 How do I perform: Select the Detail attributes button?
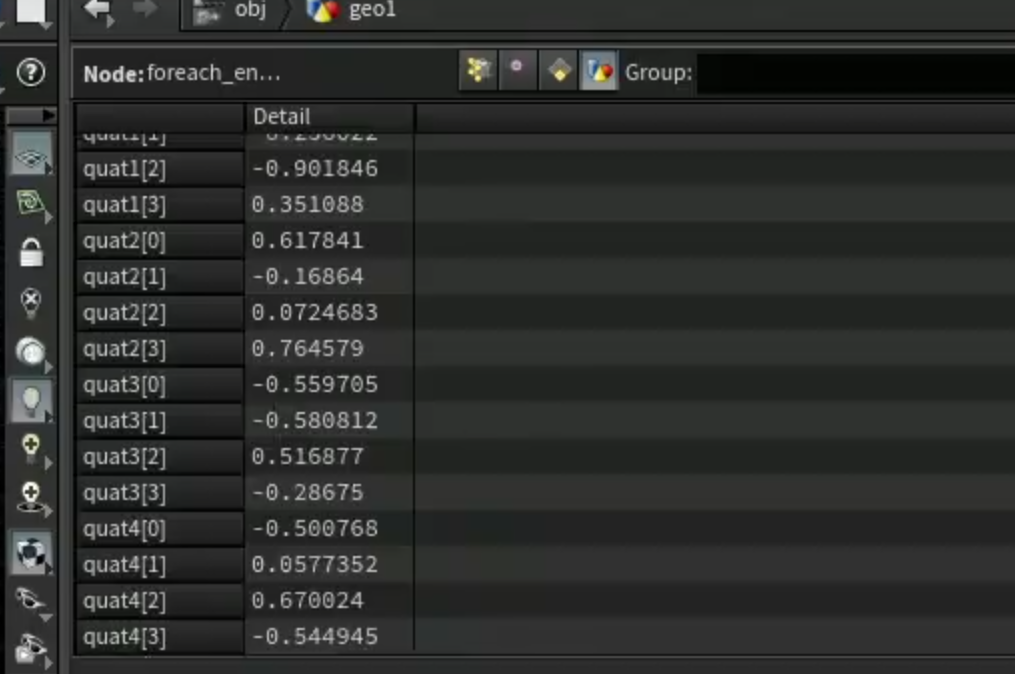(599, 71)
